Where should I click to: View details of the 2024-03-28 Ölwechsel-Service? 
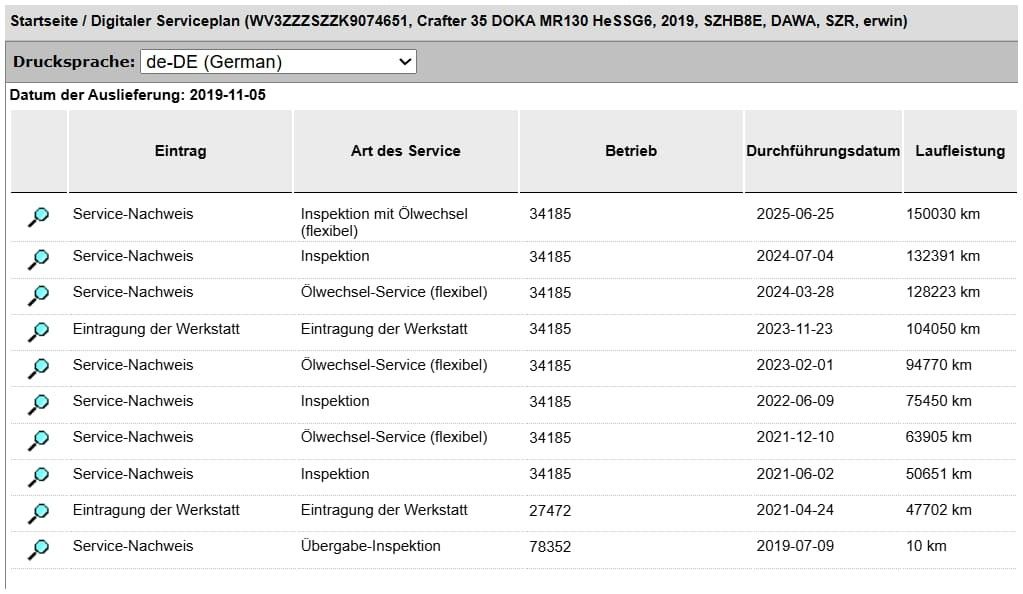(x=38, y=296)
